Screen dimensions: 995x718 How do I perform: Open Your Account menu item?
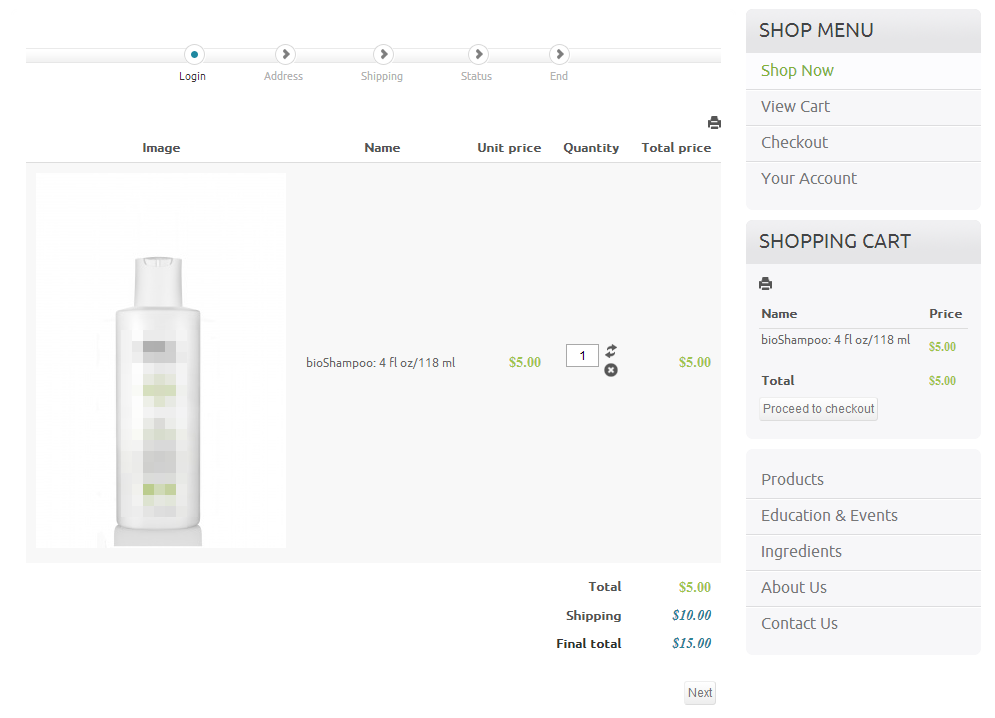(x=808, y=178)
